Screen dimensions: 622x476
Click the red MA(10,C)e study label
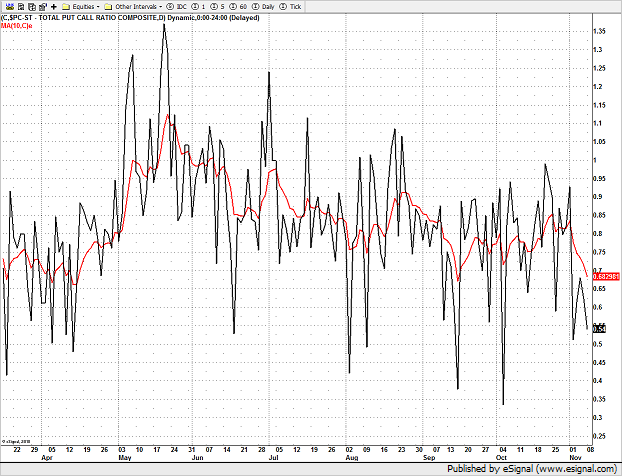(17, 26)
